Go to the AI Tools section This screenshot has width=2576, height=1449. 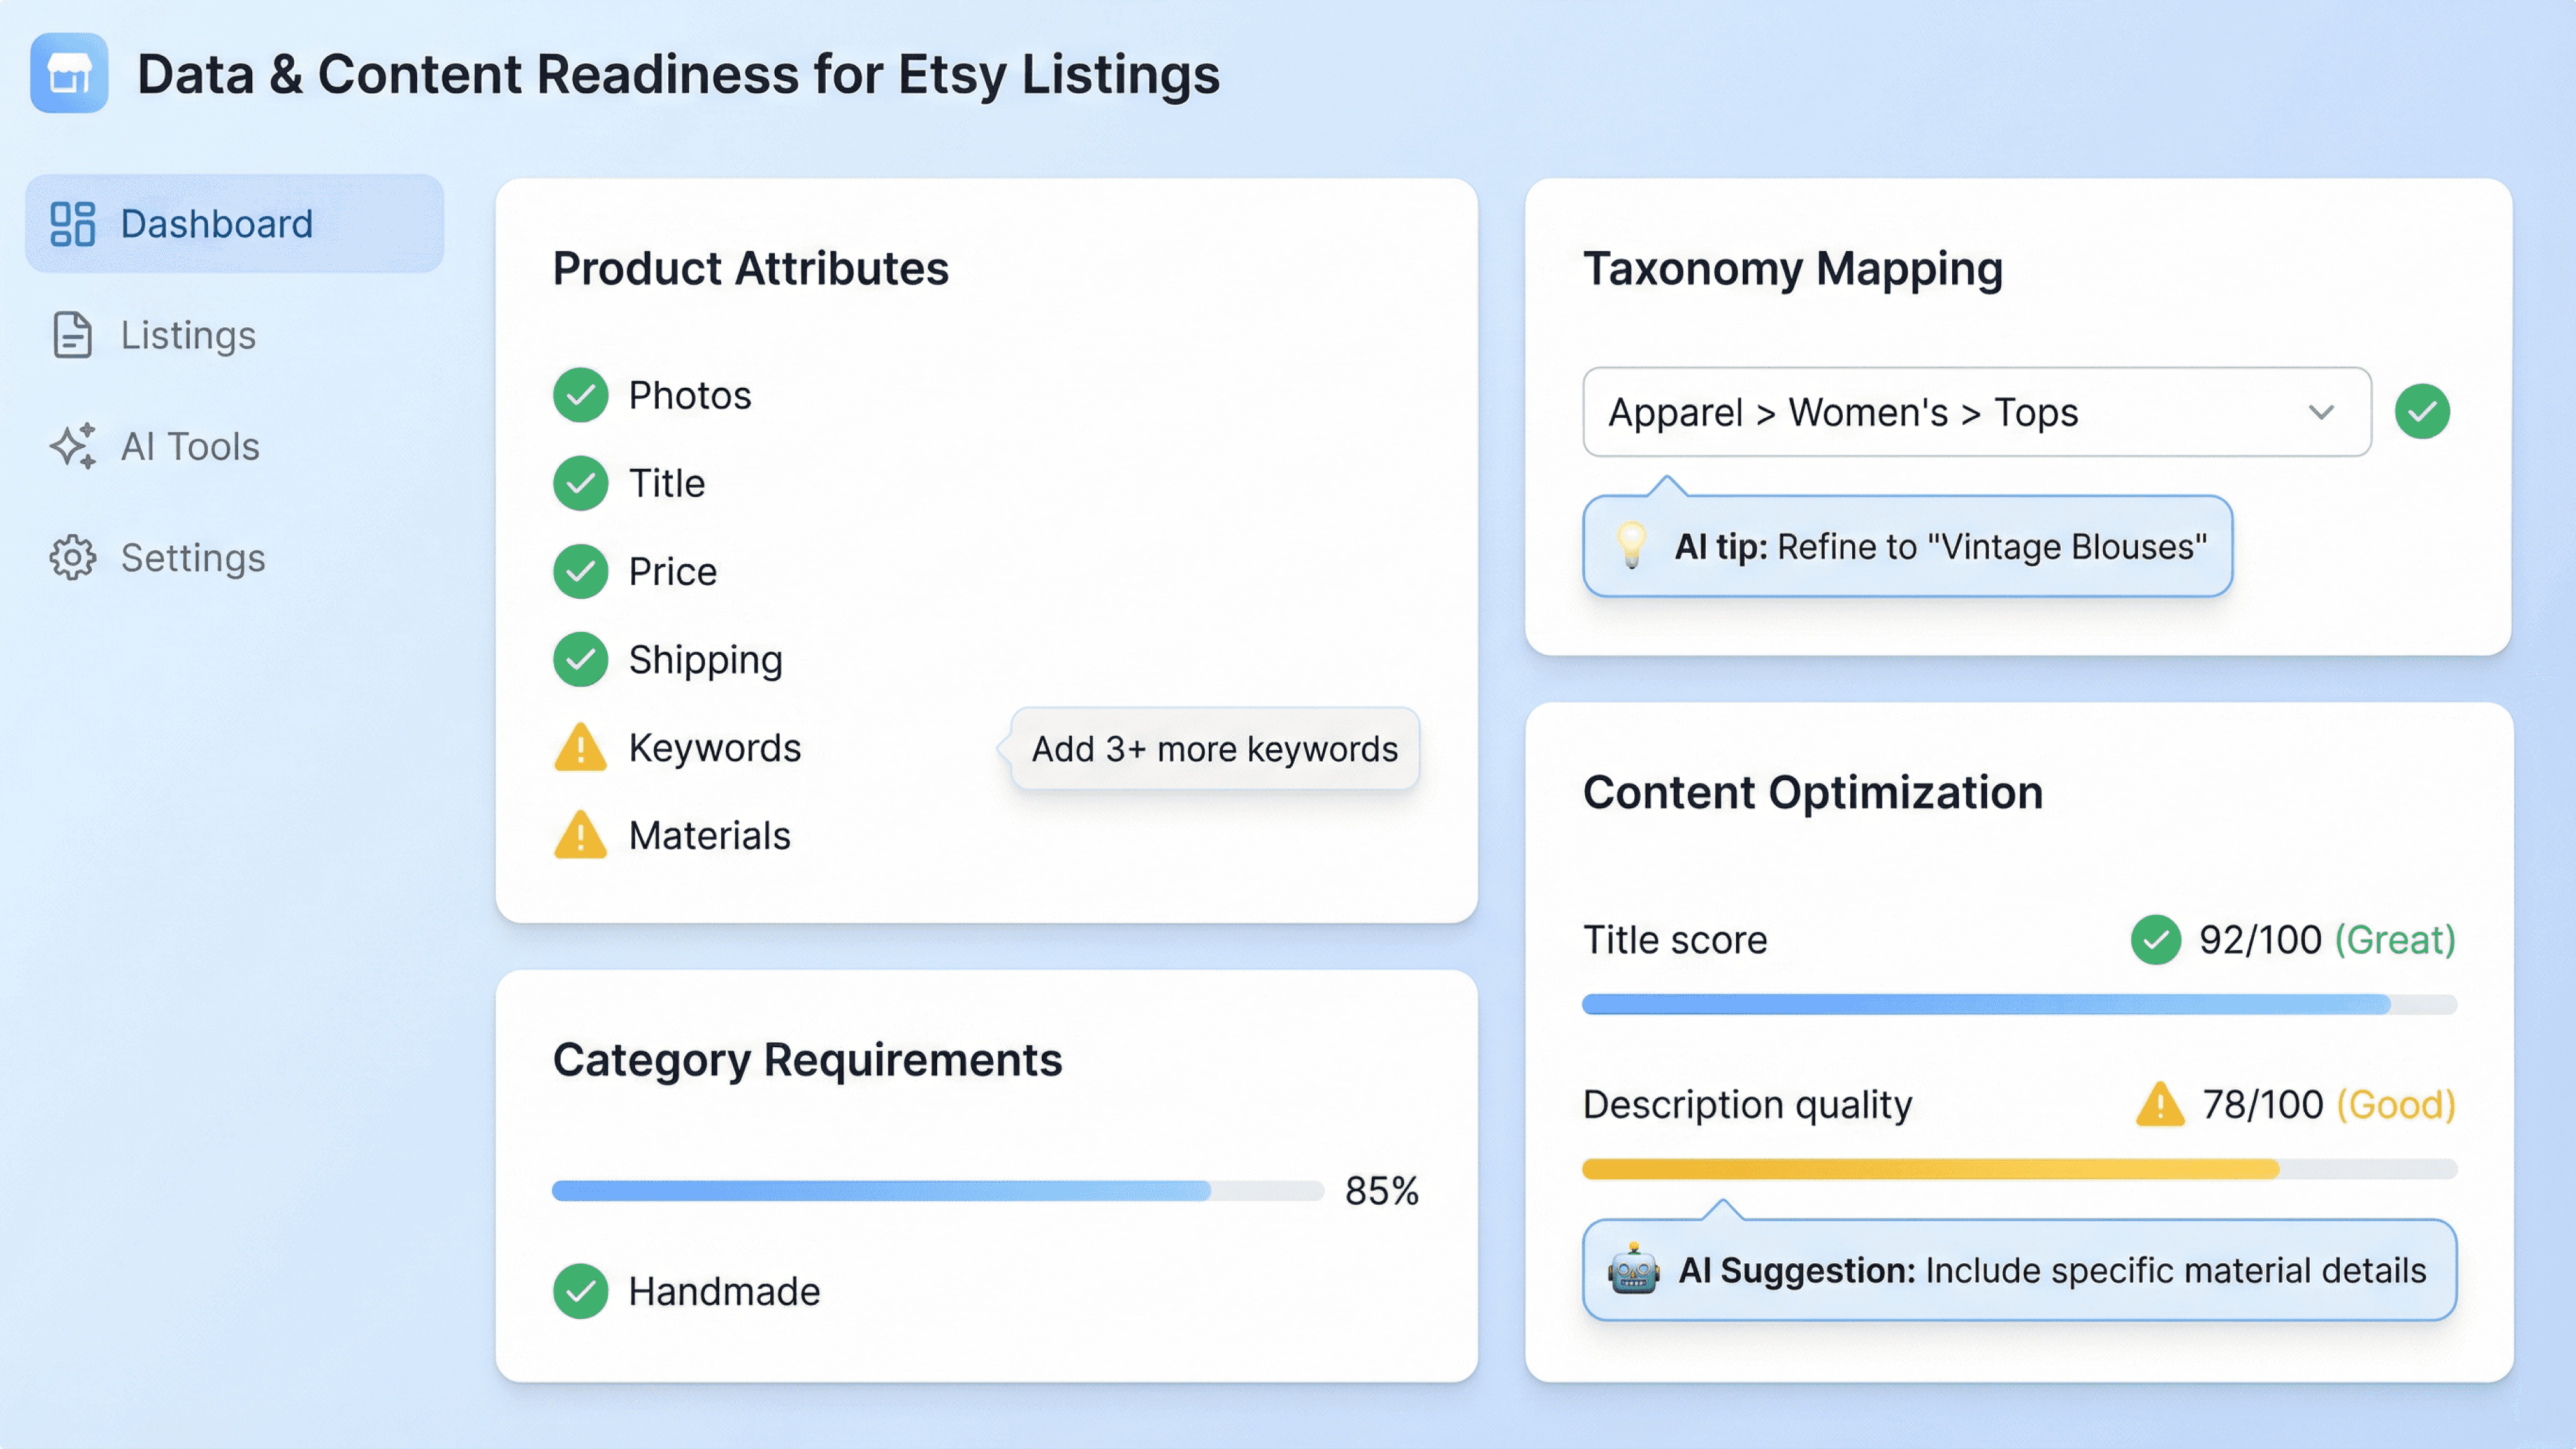click(190, 446)
